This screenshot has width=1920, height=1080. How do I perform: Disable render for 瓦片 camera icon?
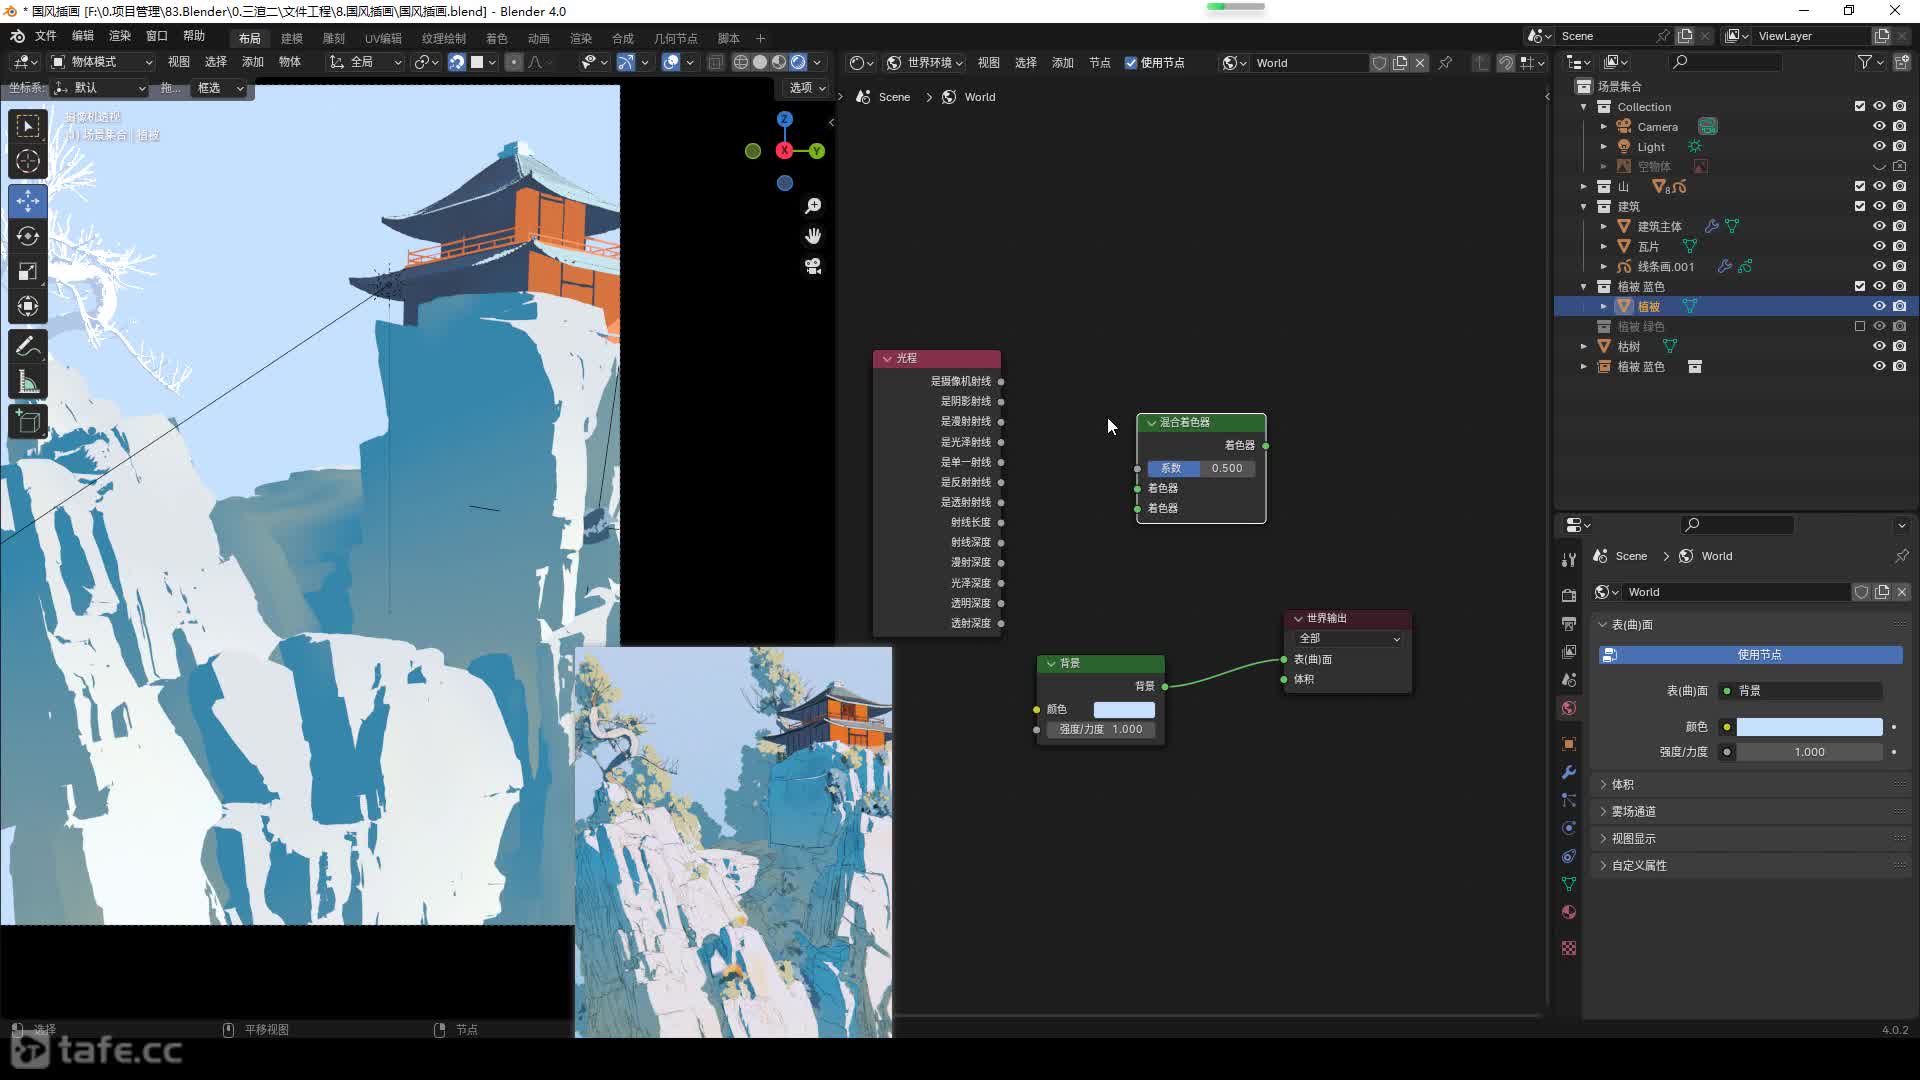1900,246
